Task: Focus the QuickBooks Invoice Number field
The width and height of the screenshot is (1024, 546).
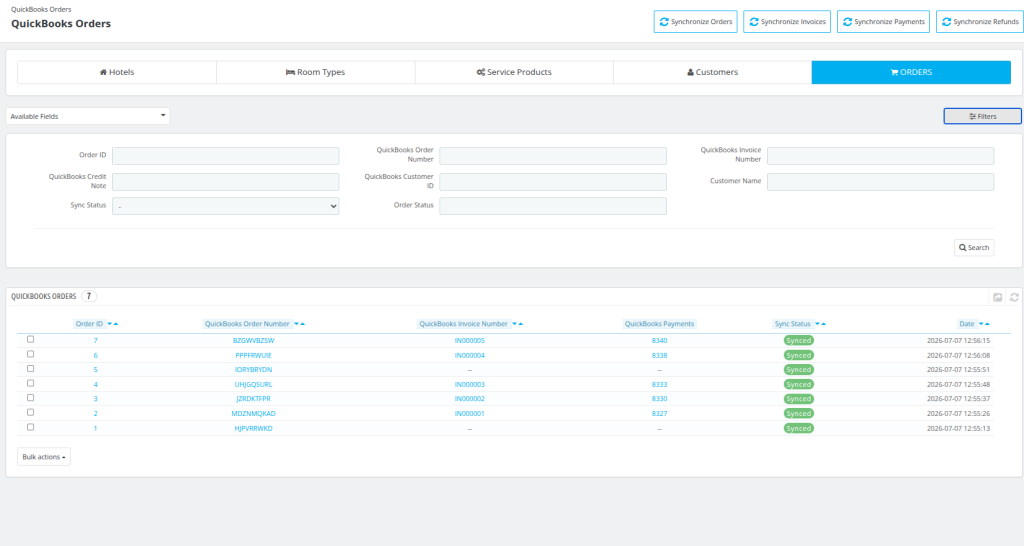Action: [x=880, y=155]
